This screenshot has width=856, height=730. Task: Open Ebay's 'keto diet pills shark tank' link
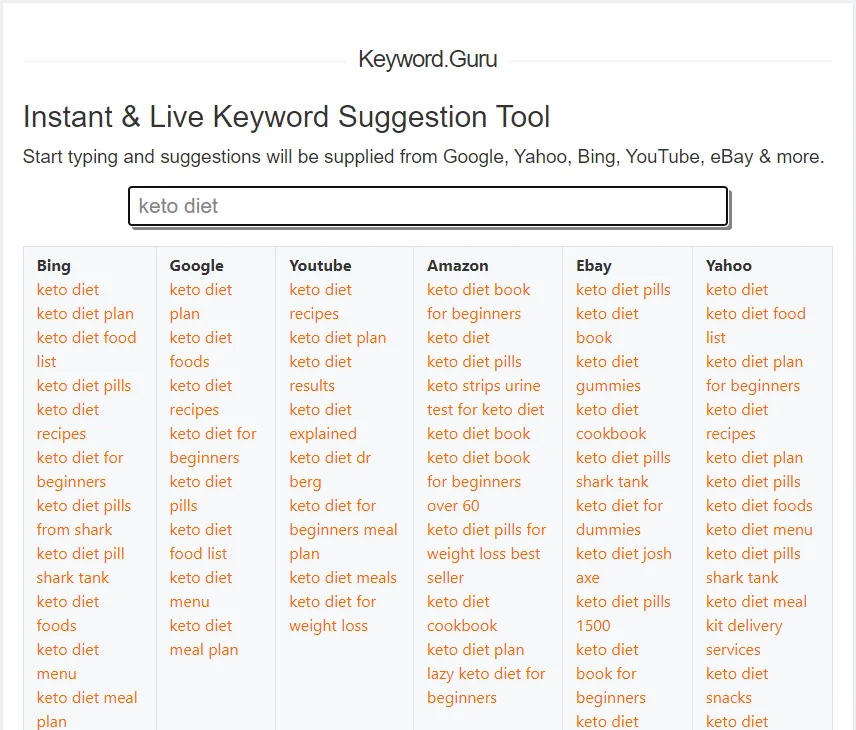pos(623,470)
